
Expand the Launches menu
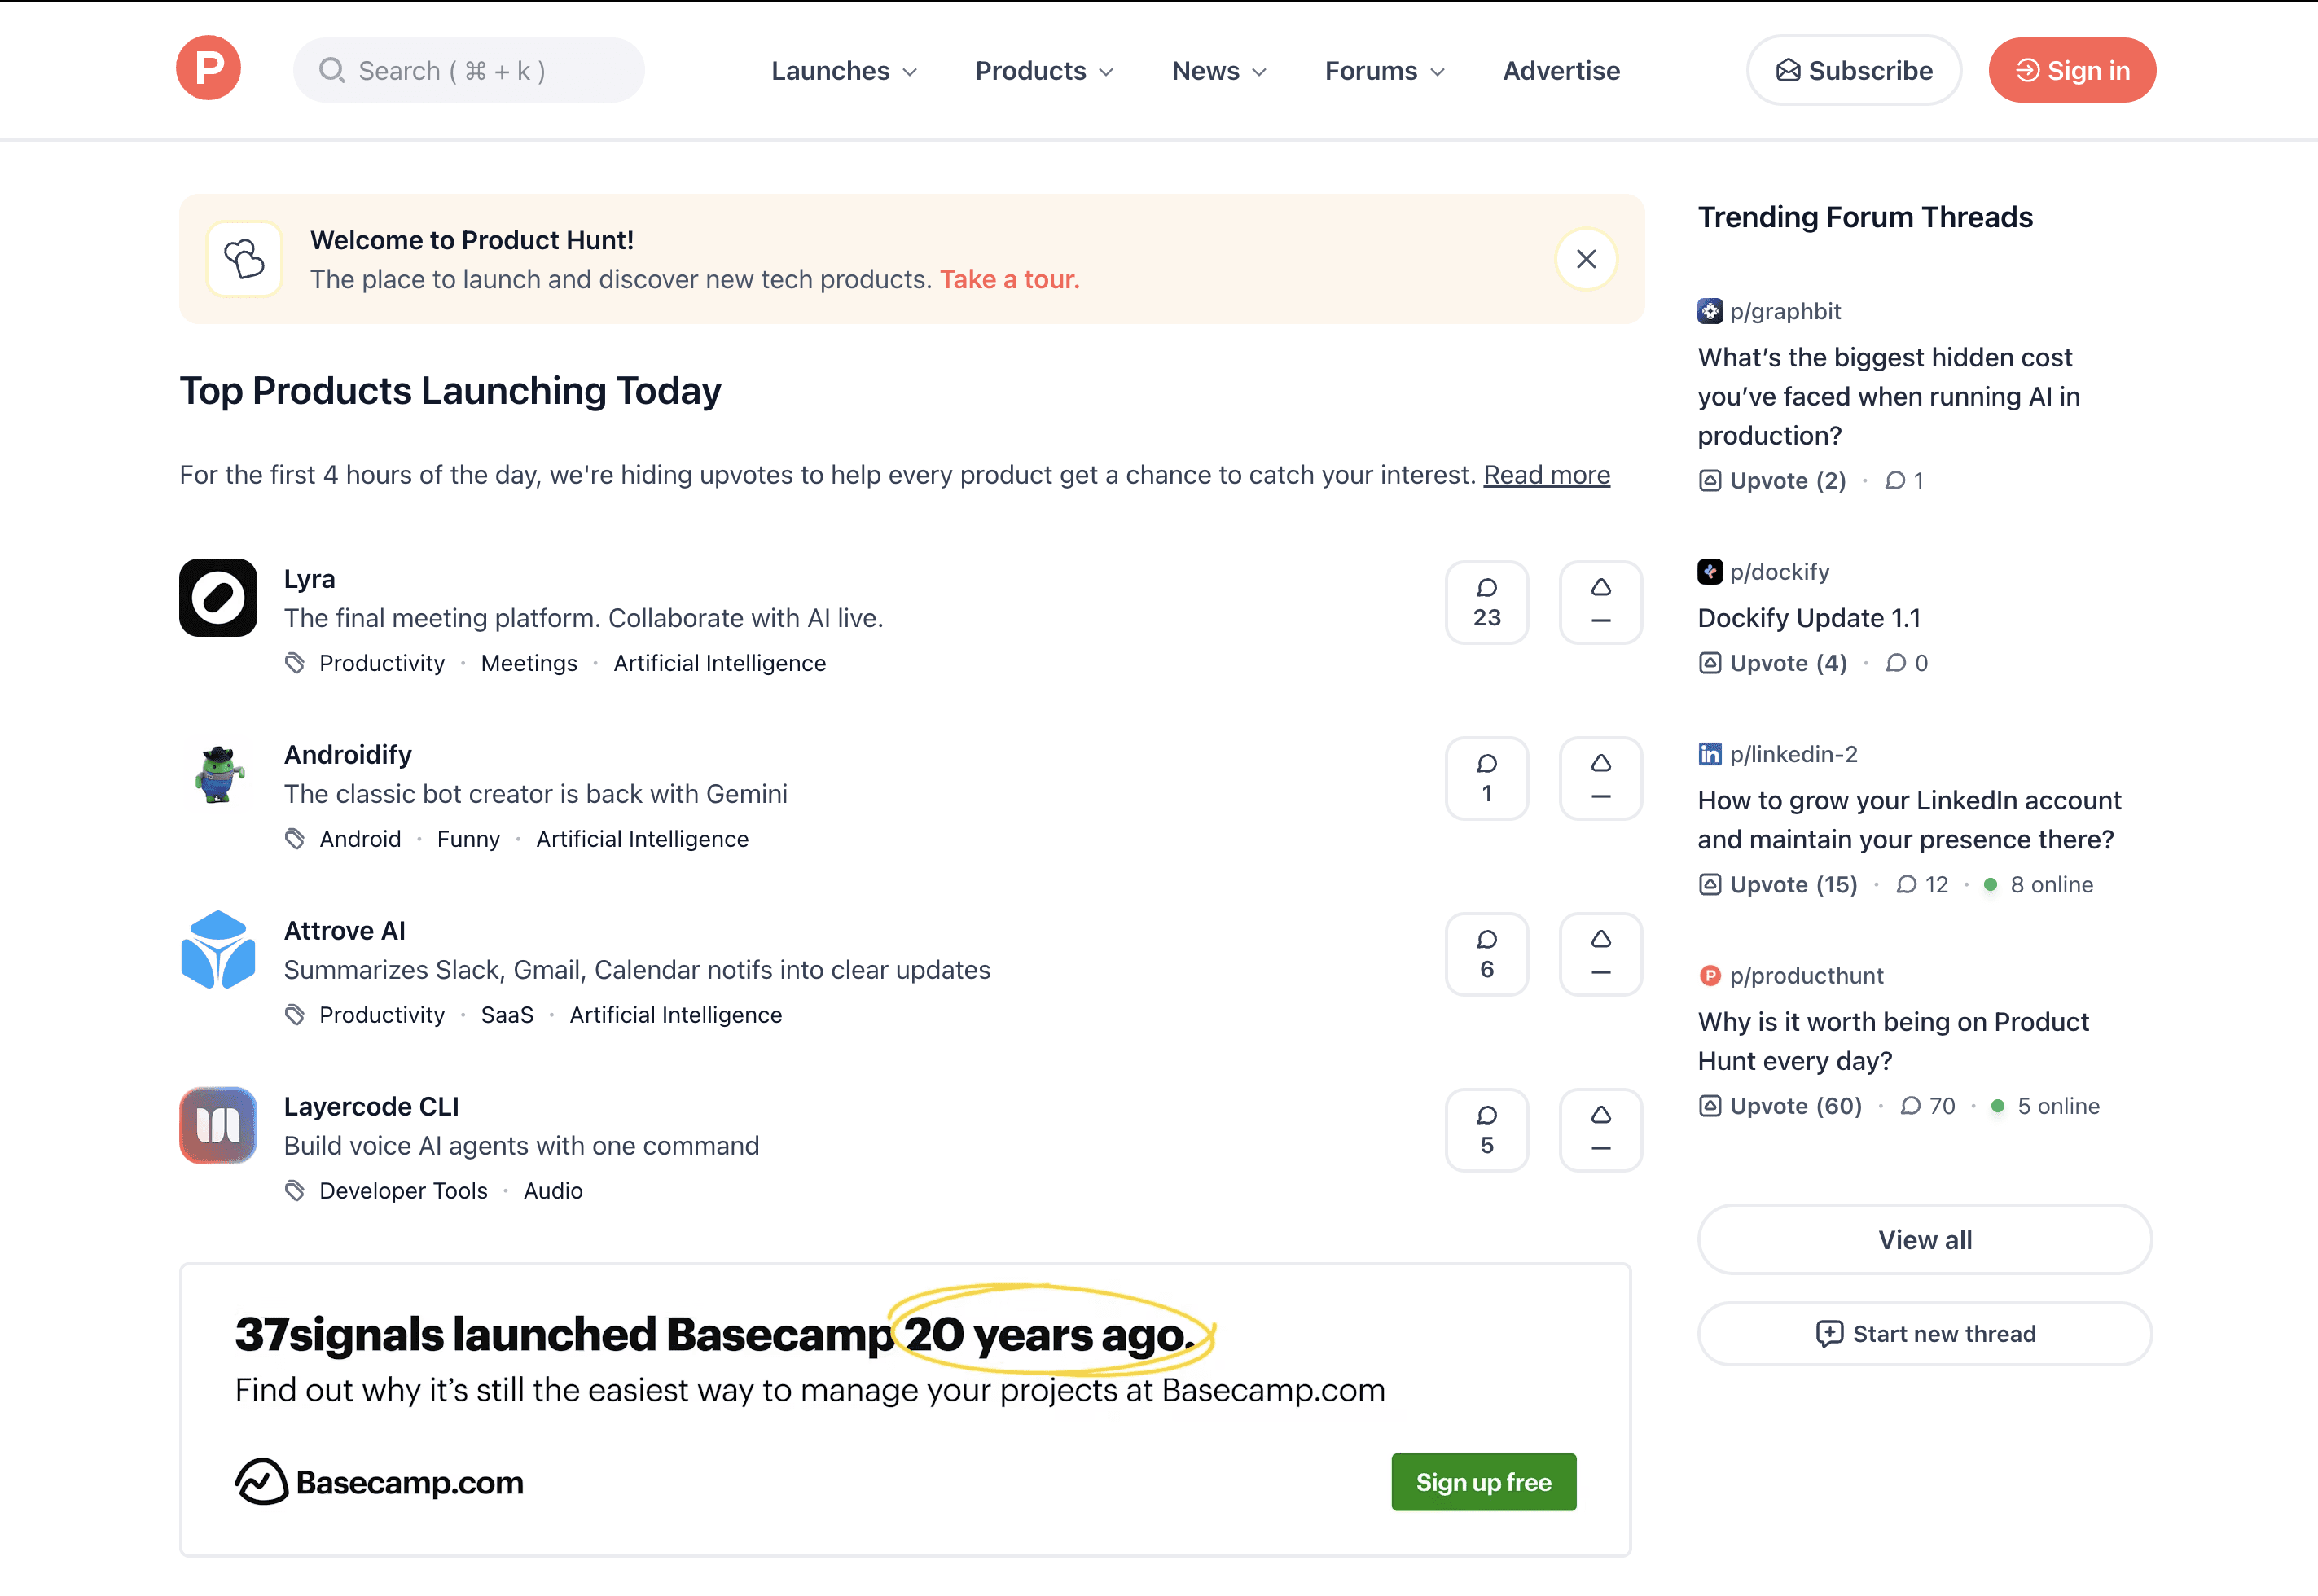(844, 71)
